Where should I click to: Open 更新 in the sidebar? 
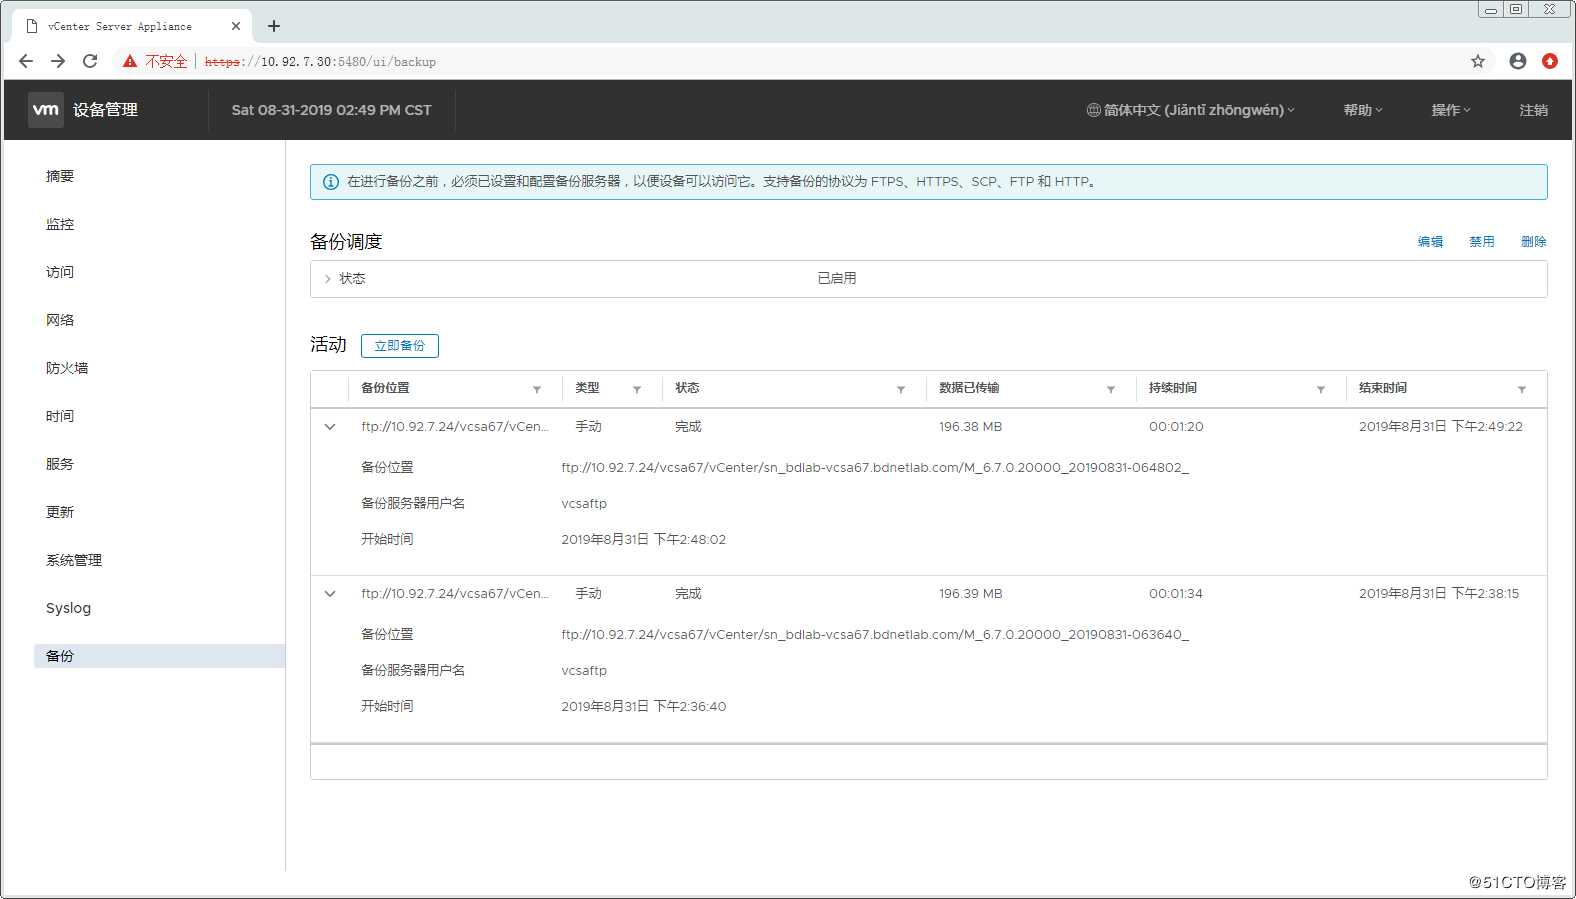coord(60,512)
